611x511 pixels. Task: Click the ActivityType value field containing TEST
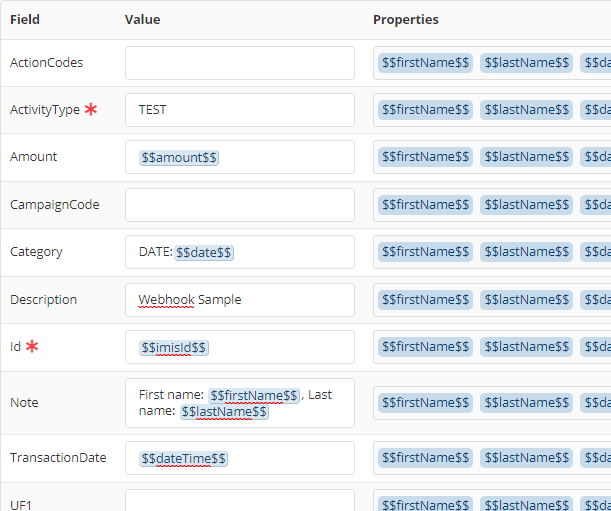pyautogui.click(x=239, y=110)
